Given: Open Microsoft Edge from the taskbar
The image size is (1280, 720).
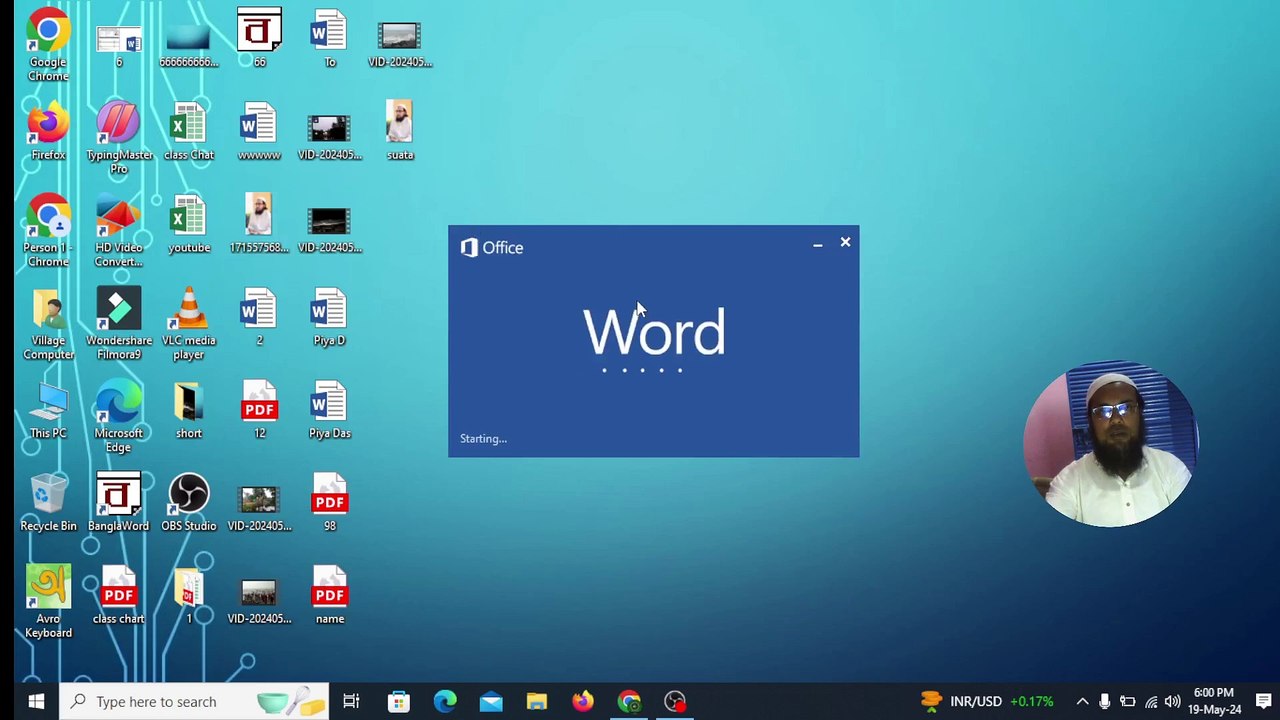Looking at the screenshot, I should click(x=445, y=701).
